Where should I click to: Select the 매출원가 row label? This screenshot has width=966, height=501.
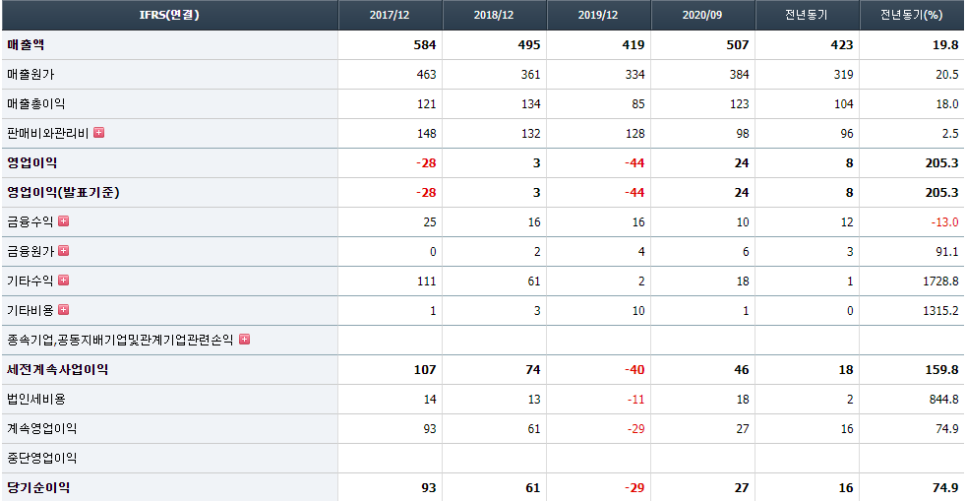31,74
